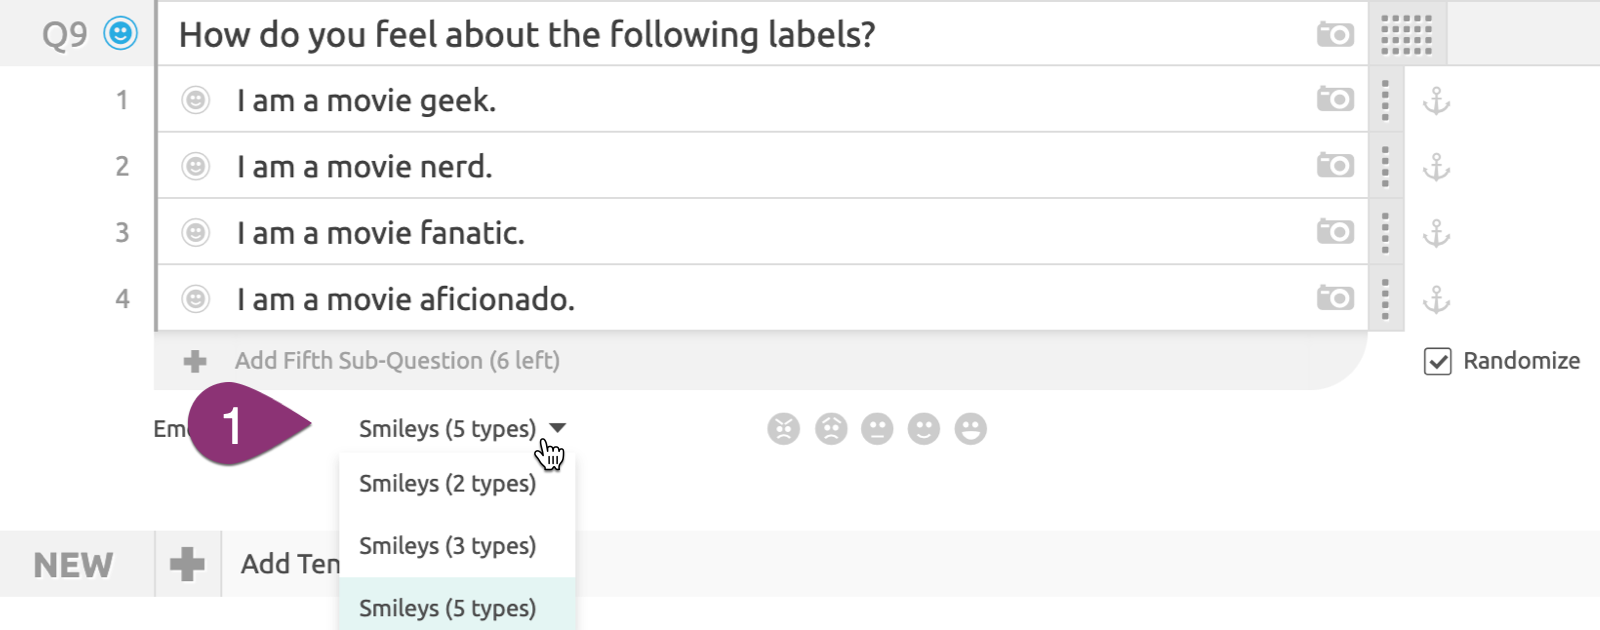
Task: Click the angry face emoji in preview
Action: [x=784, y=429]
